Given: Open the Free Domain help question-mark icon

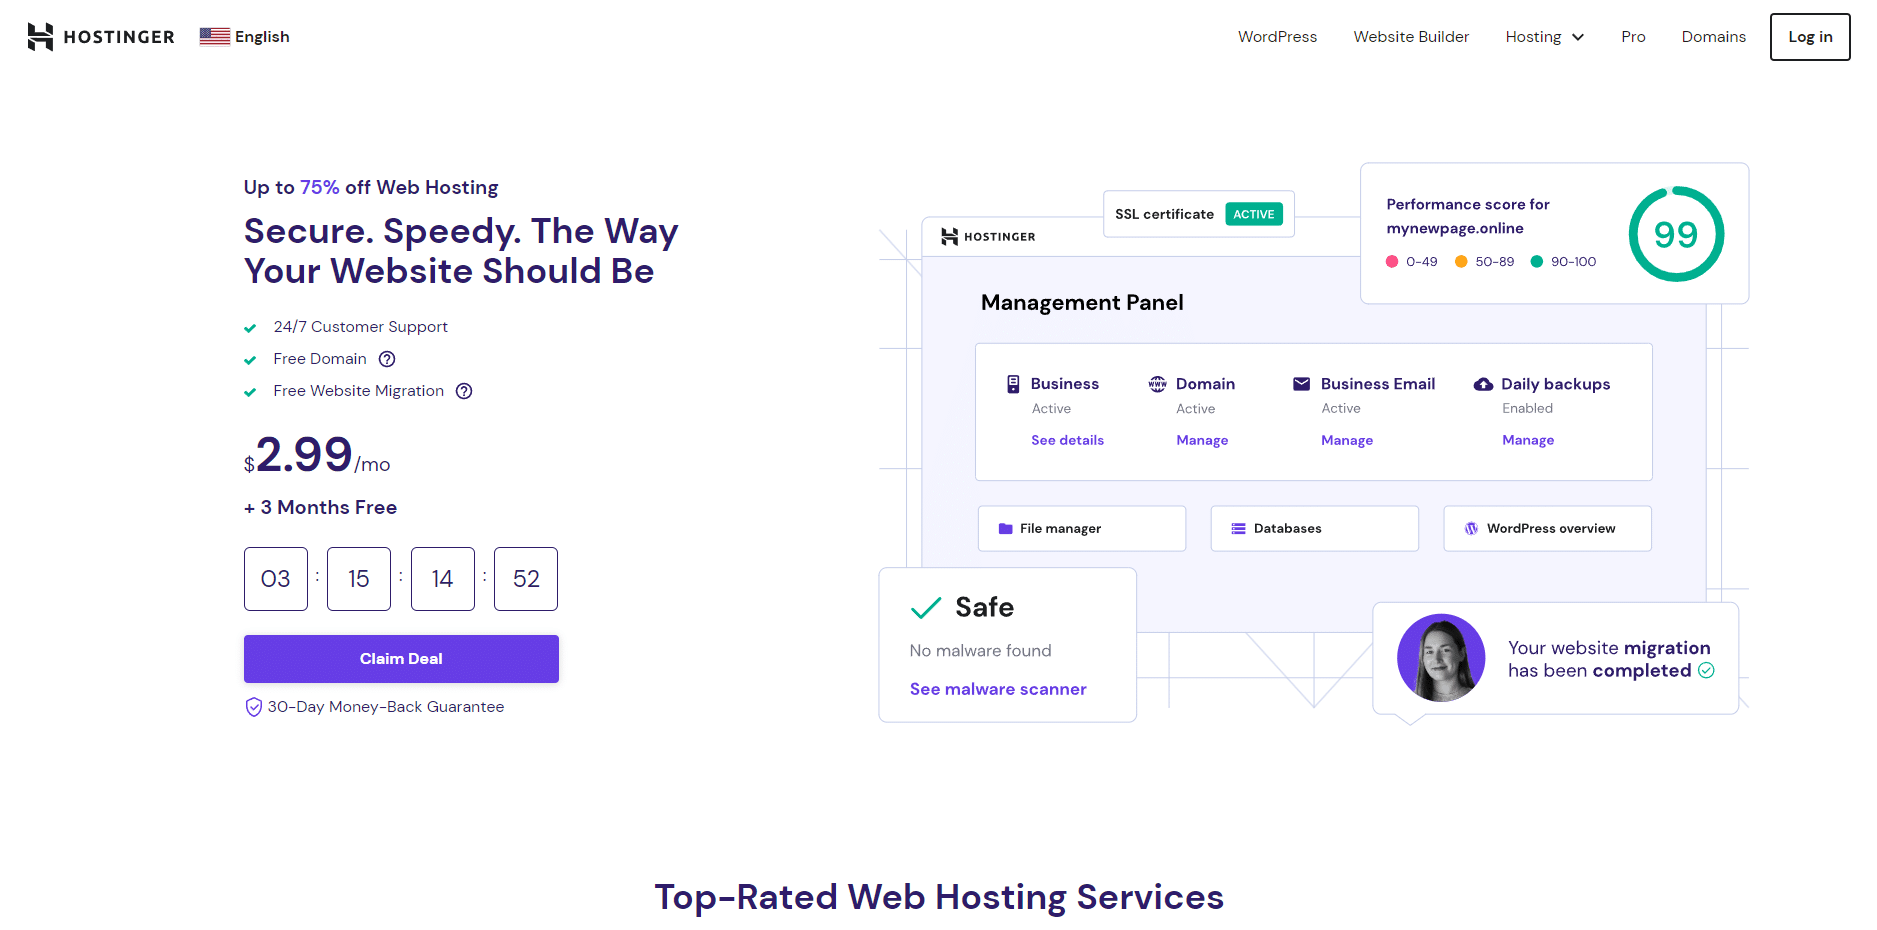Looking at the screenshot, I should click(387, 359).
